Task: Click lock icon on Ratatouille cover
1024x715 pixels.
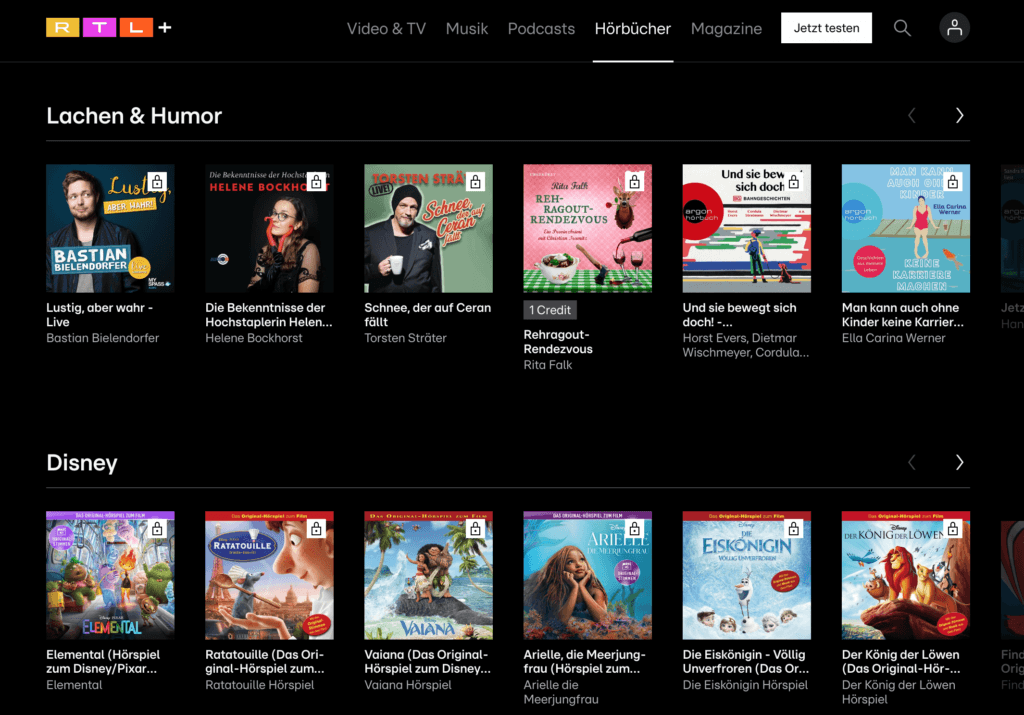Action: pyautogui.click(x=316, y=529)
